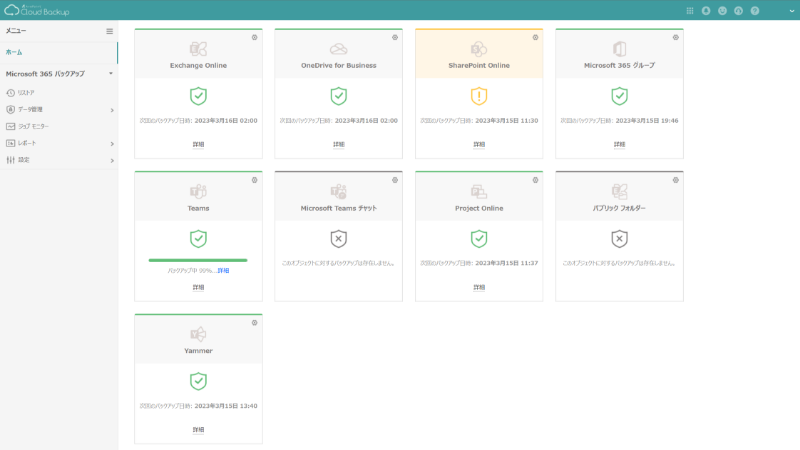Click the Teams service icon
800x450 pixels.
[198, 192]
